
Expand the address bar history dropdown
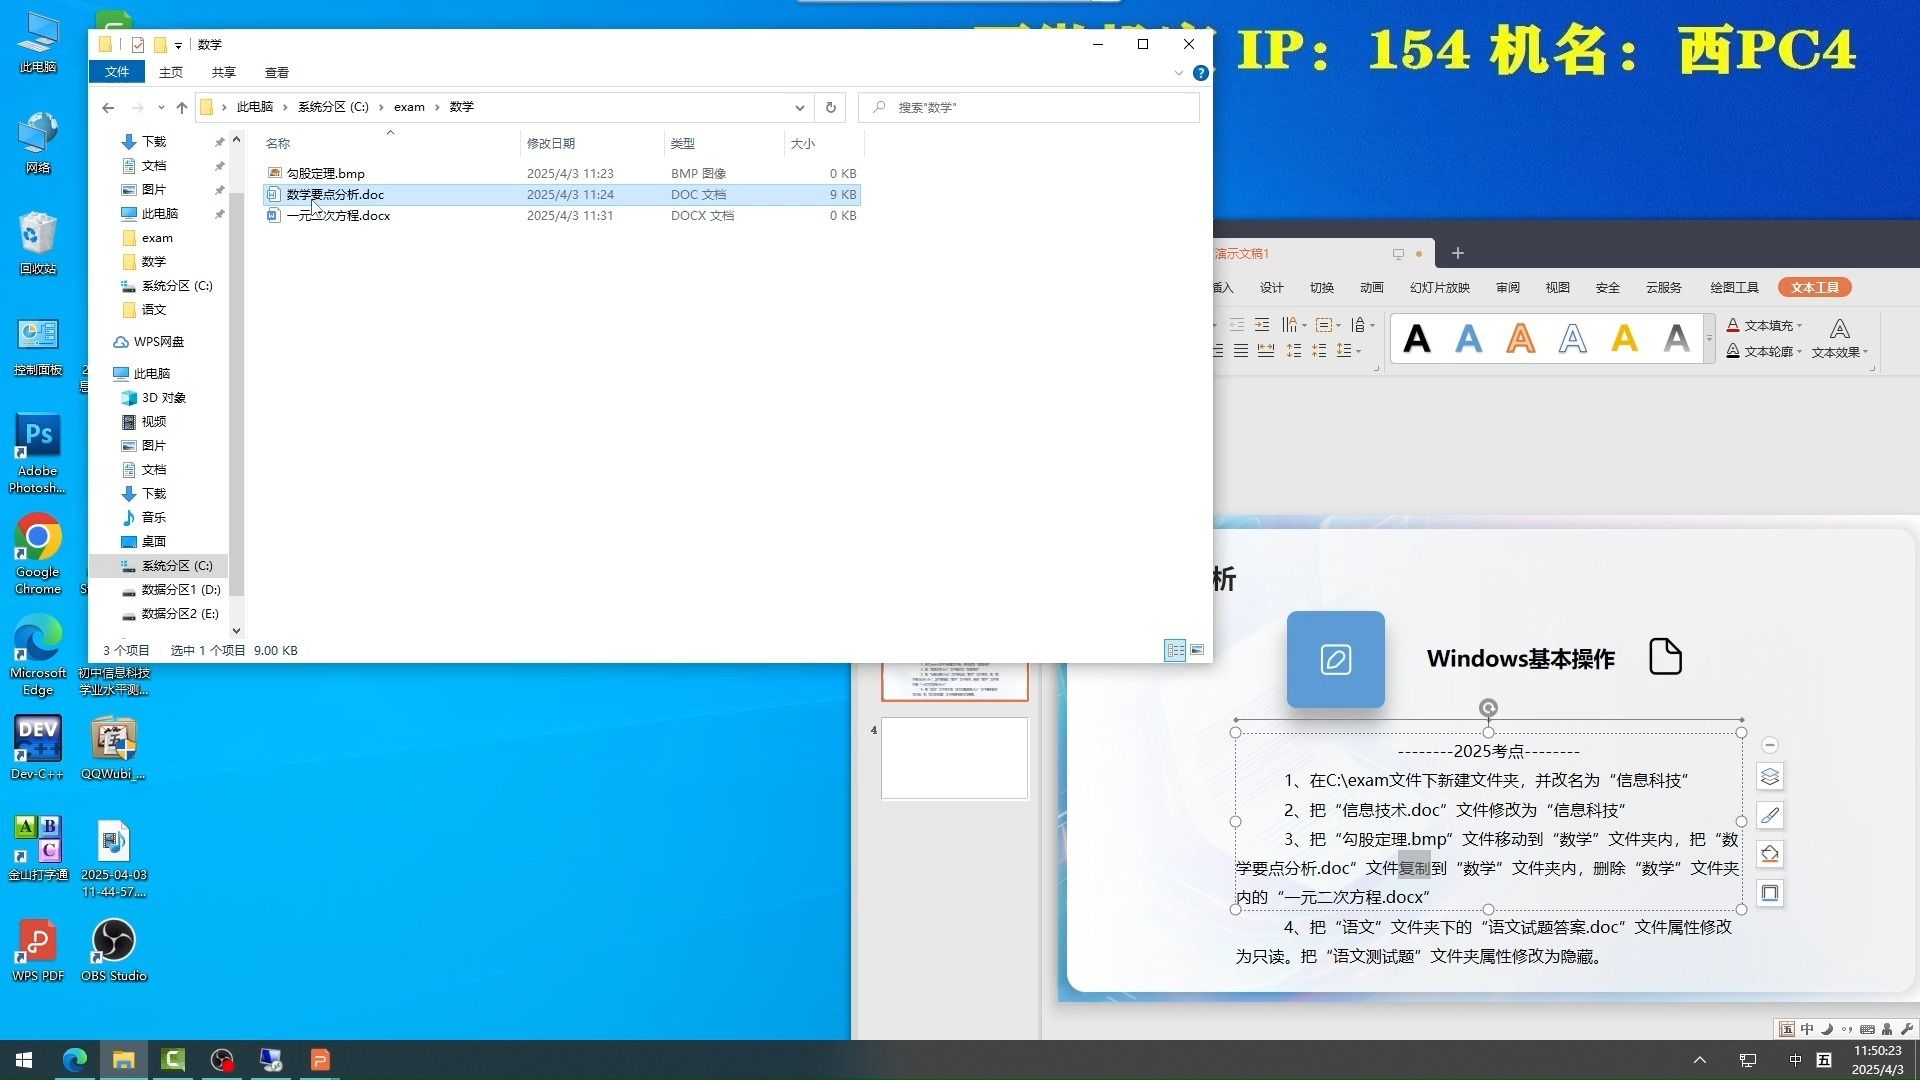(x=799, y=107)
